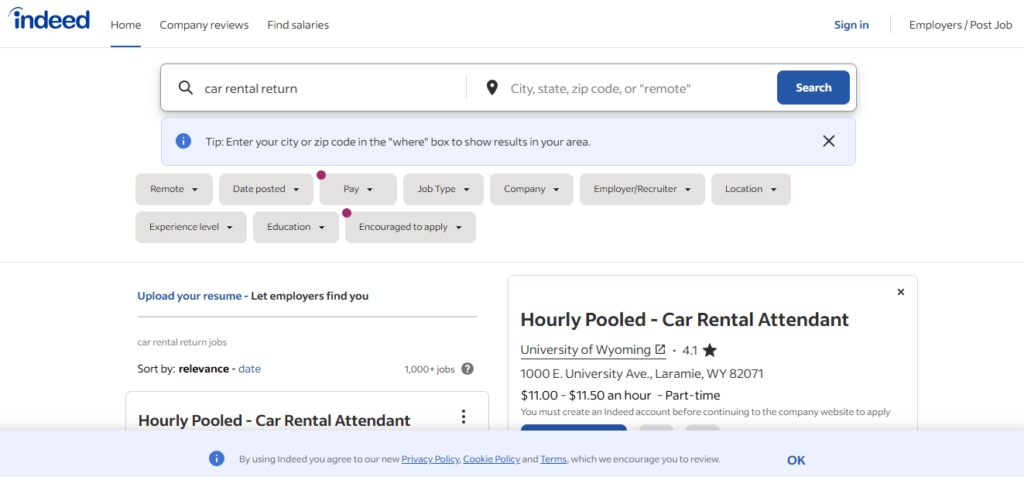Click the 4.1 rating number
This screenshot has width=1024, height=477.
click(690, 350)
